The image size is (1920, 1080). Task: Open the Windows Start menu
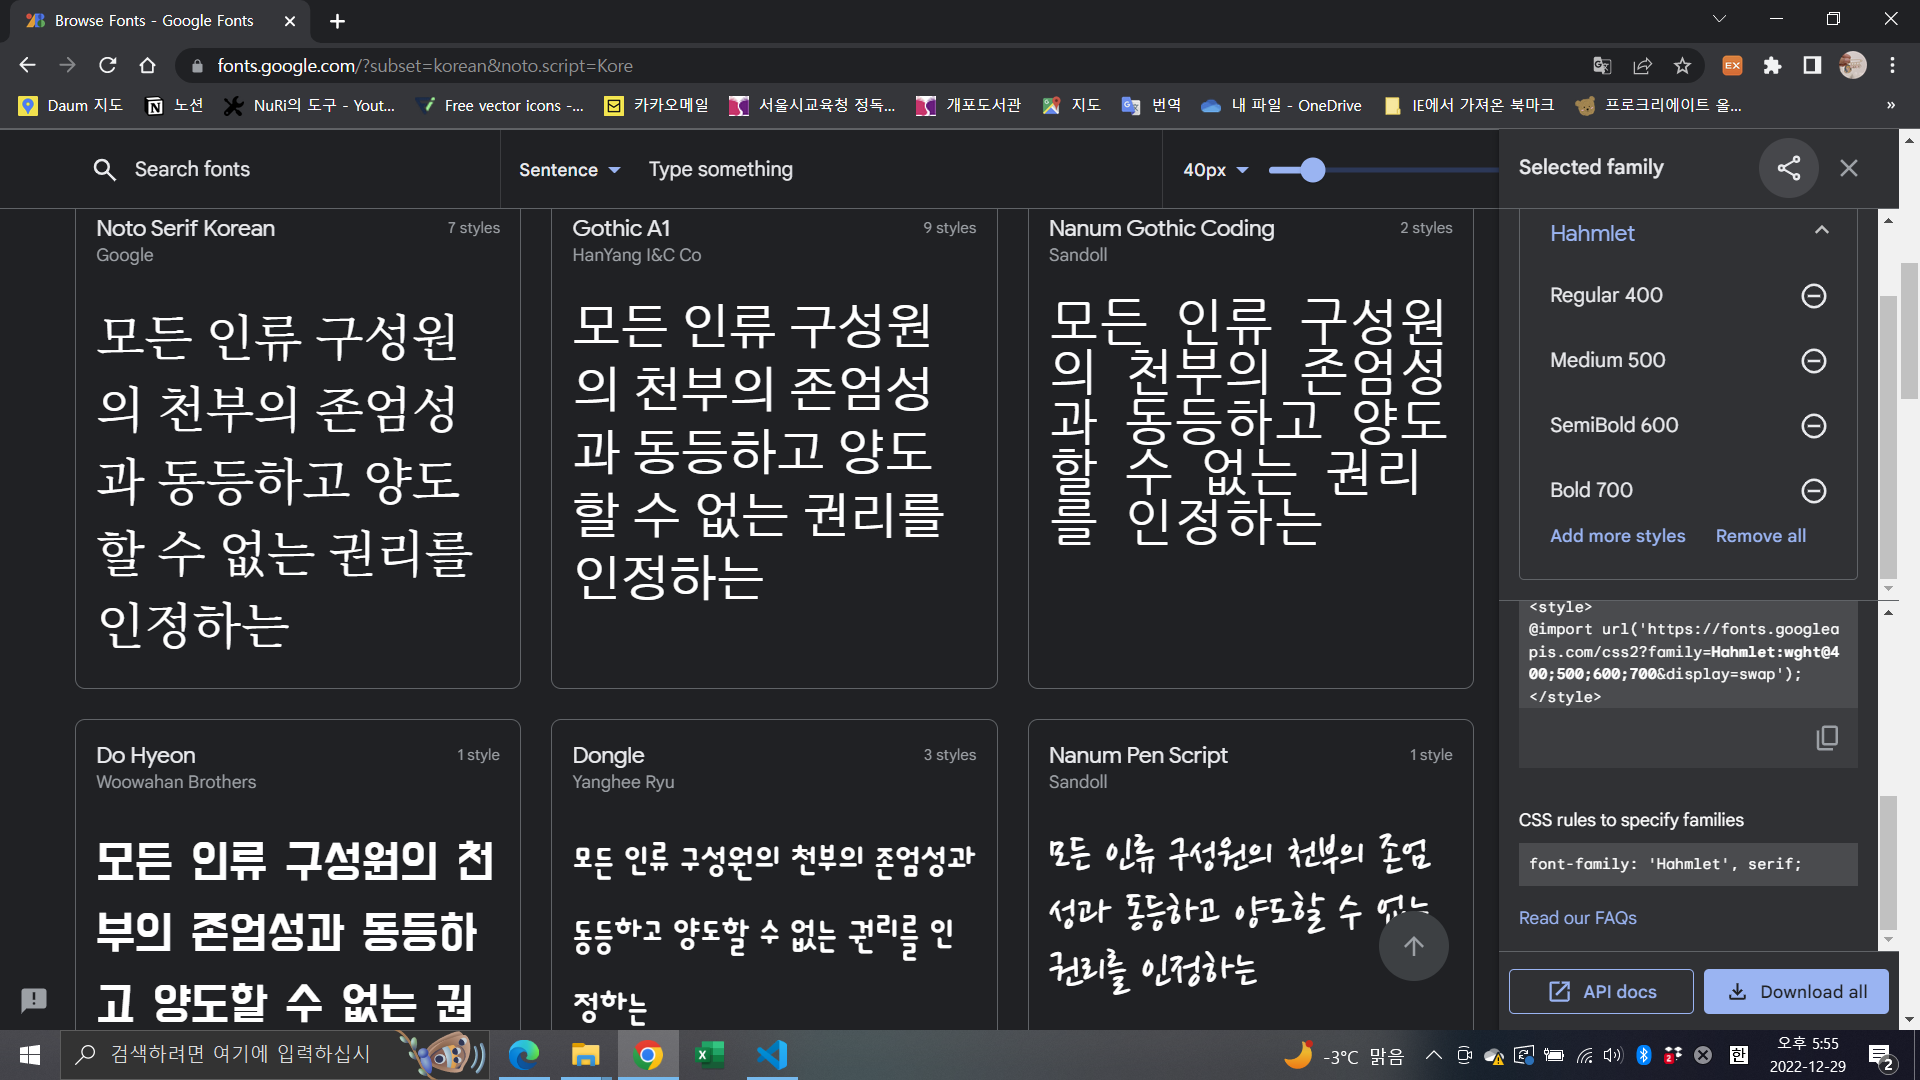(30, 1055)
